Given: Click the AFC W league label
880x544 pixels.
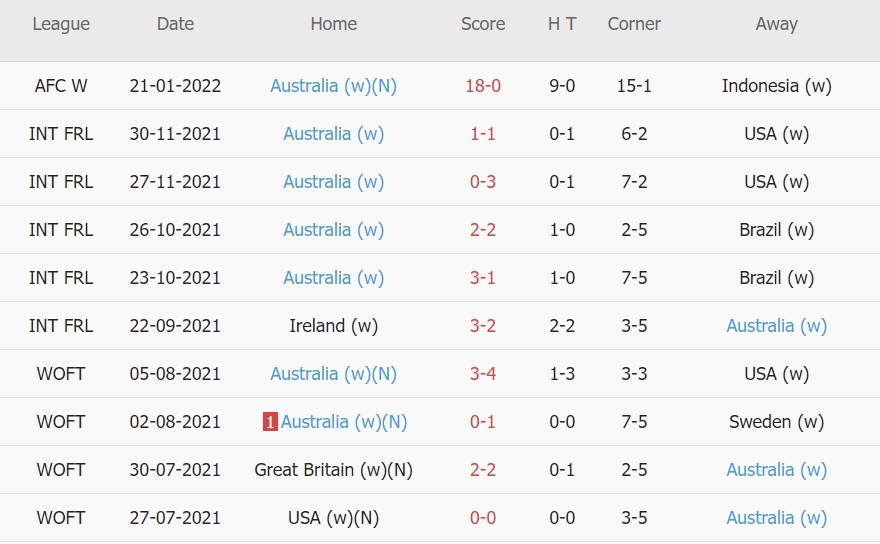Looking at the screenshot, I should tap(61, 86).
